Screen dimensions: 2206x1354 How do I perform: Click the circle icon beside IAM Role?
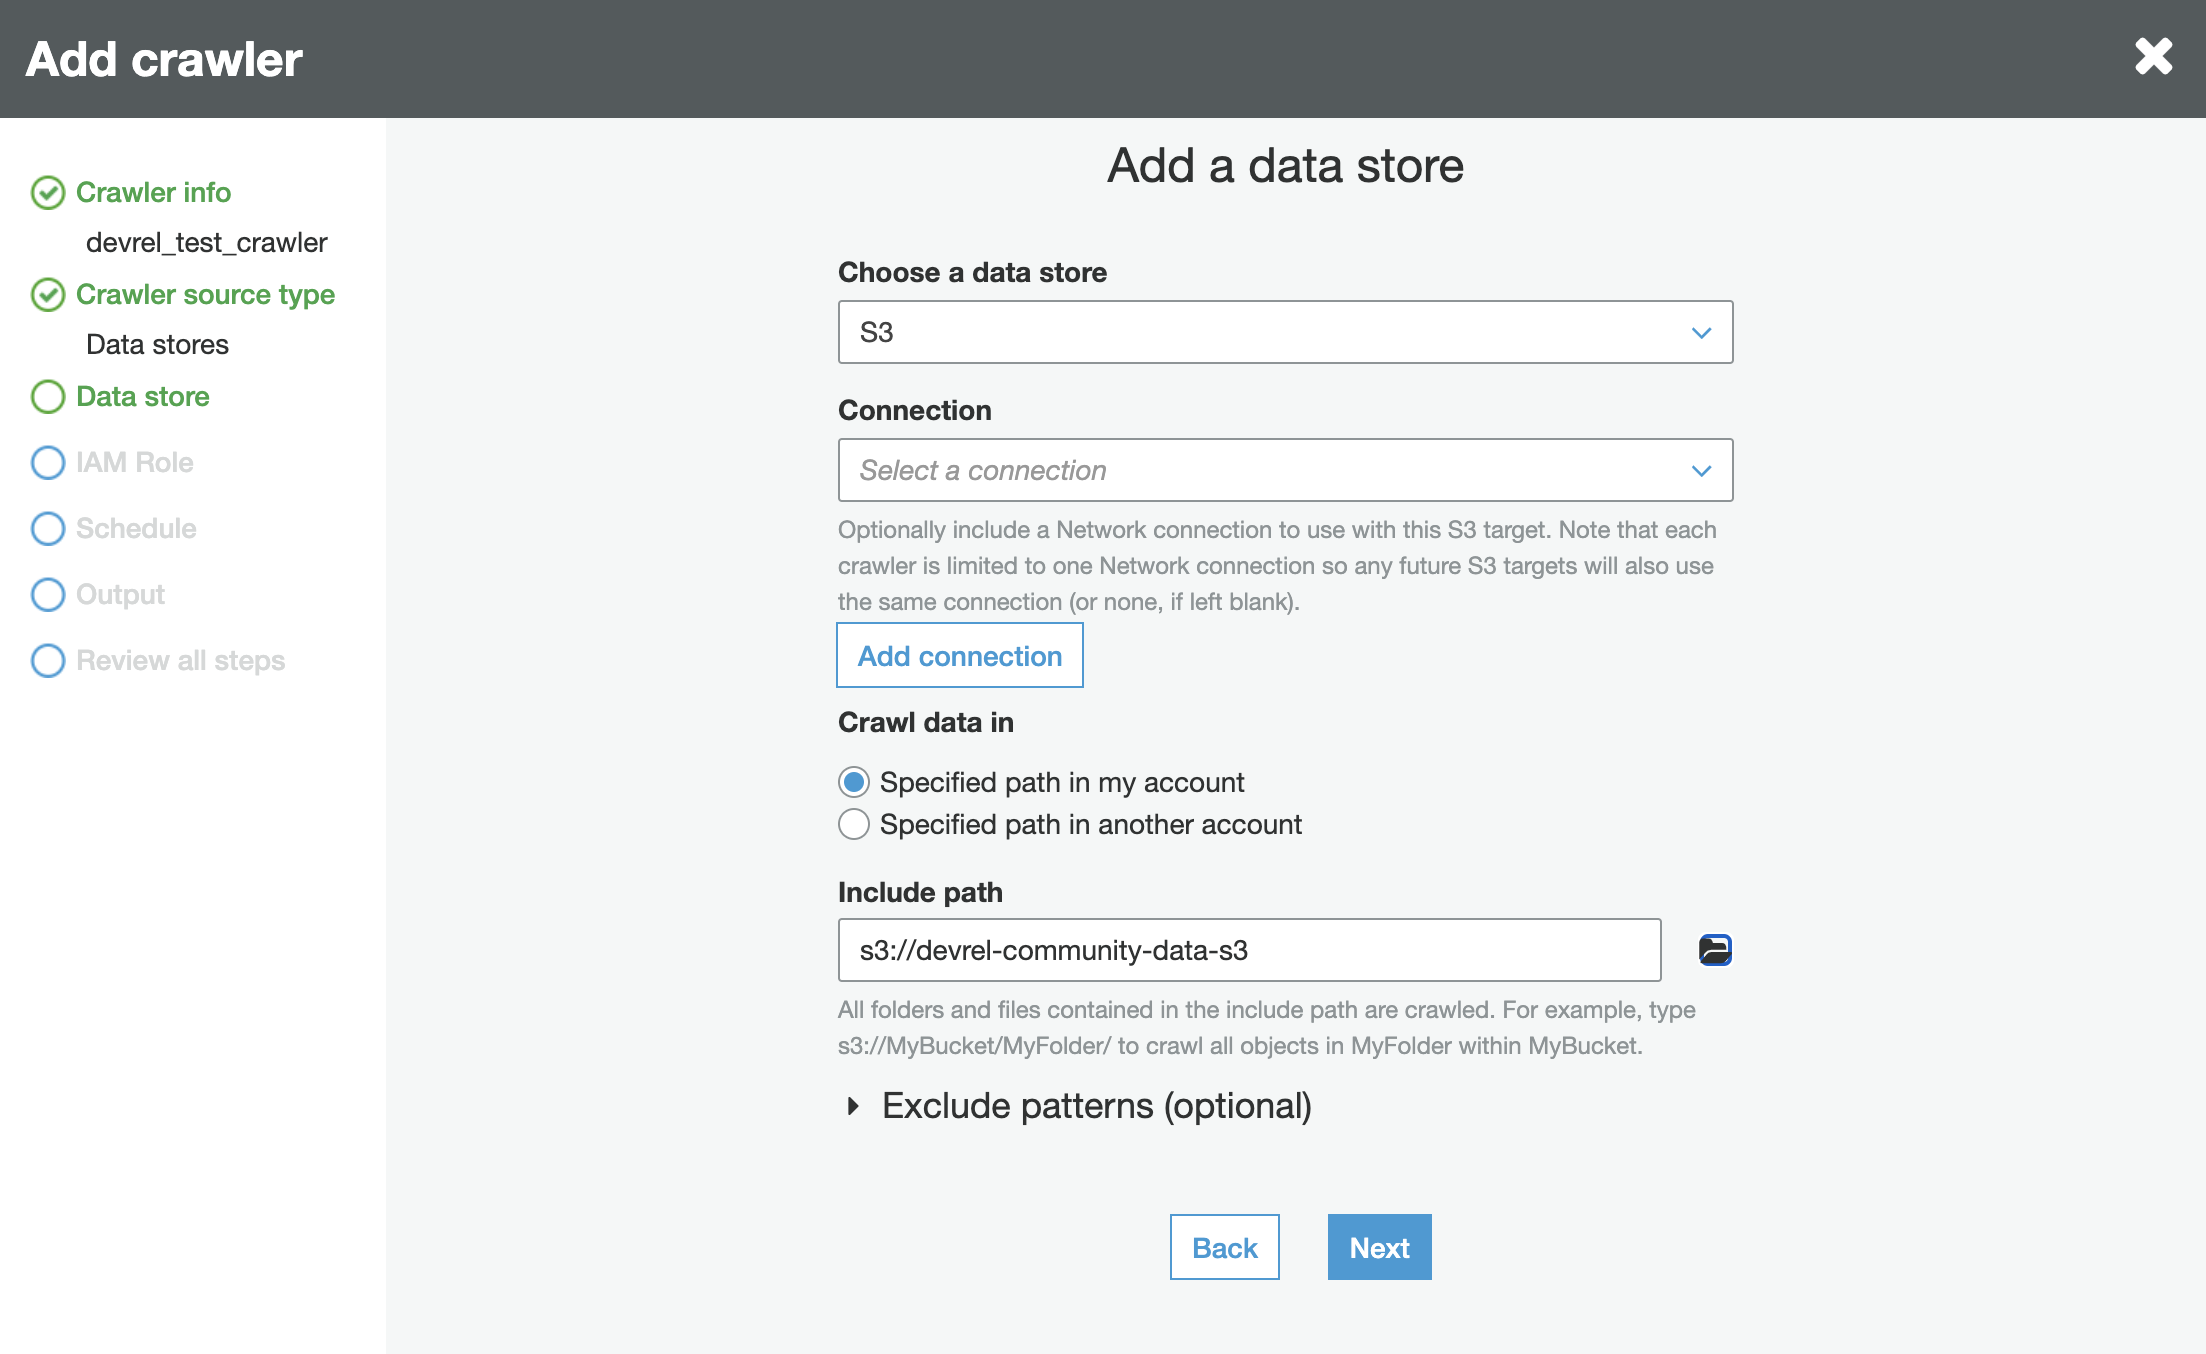click(47, 462)
